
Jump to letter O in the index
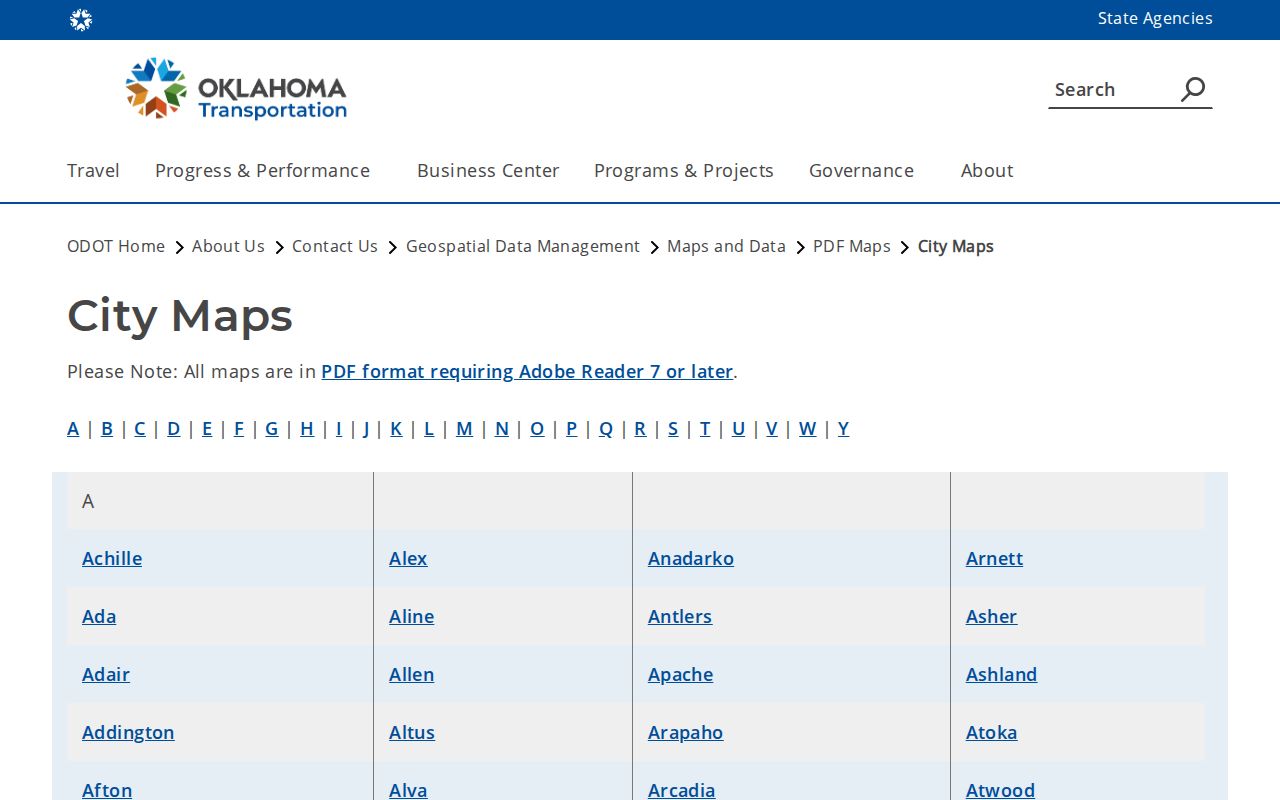[537, 428]
